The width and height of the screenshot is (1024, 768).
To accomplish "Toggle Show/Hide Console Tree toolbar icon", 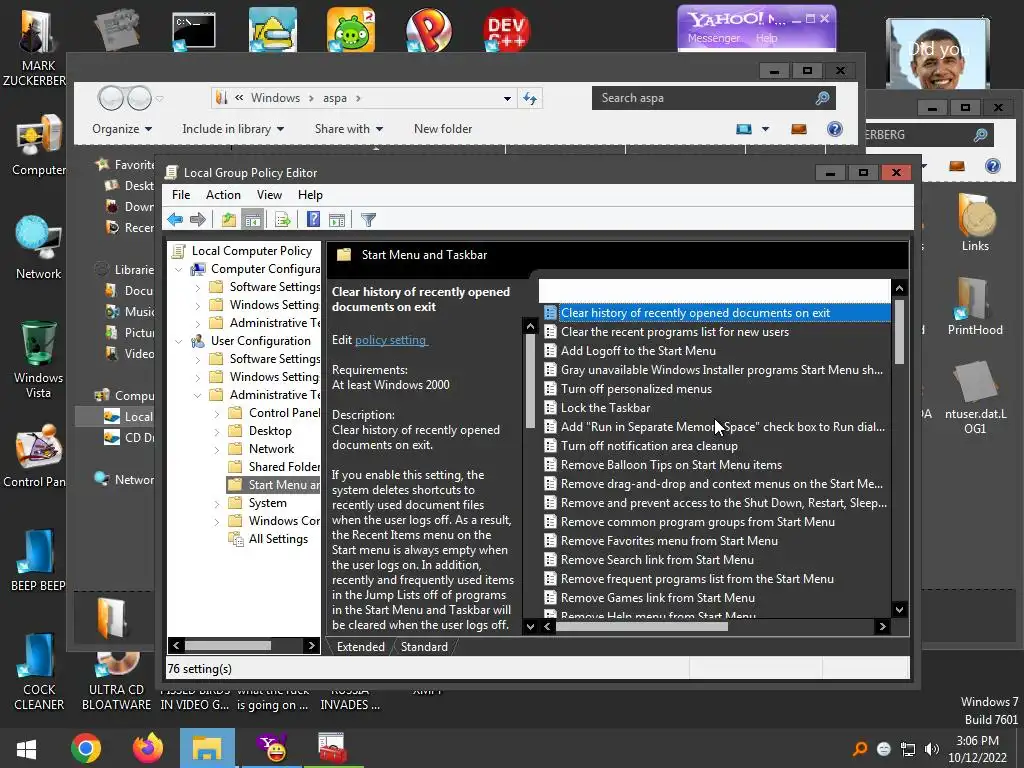I will point(252,220).
